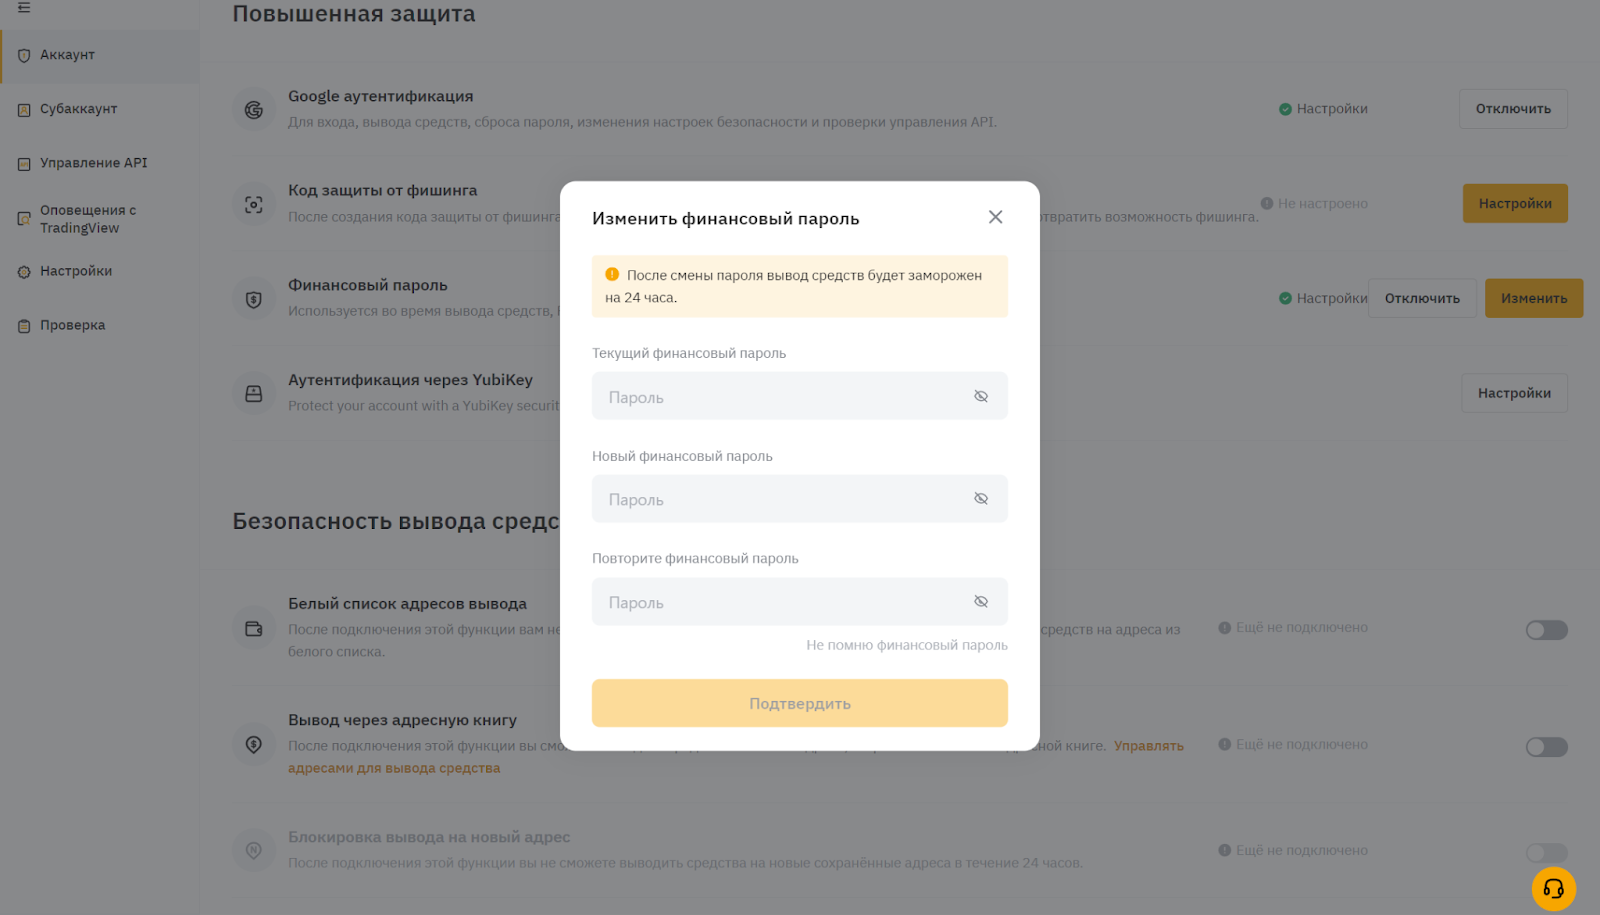Close the change financial password dialog

pos(995,217)
